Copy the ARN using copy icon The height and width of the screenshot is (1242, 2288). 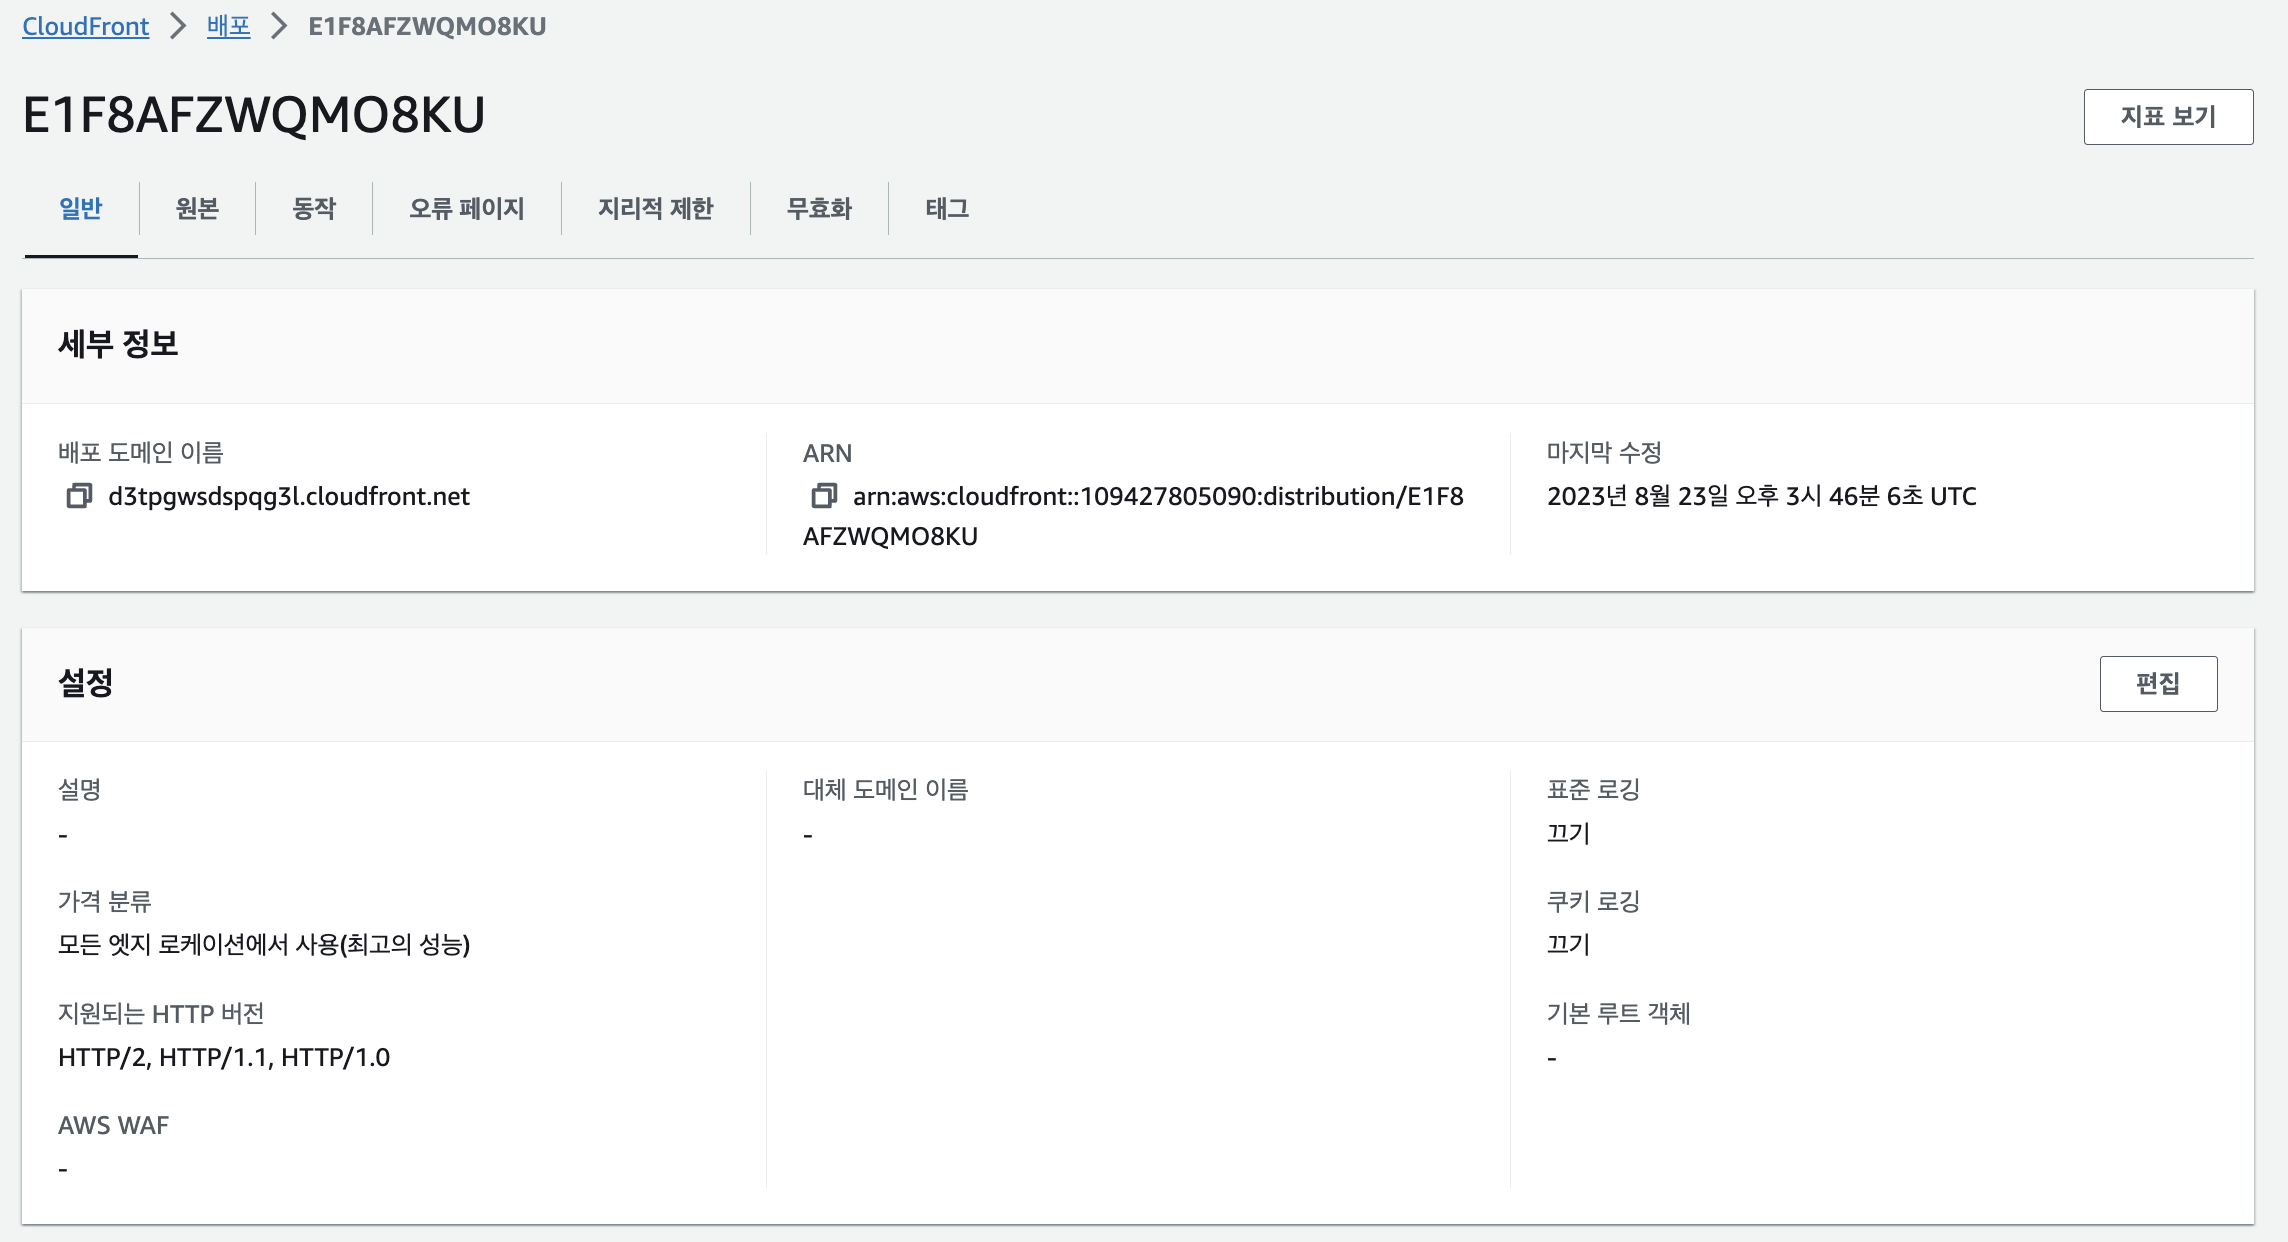pos(824,496)
